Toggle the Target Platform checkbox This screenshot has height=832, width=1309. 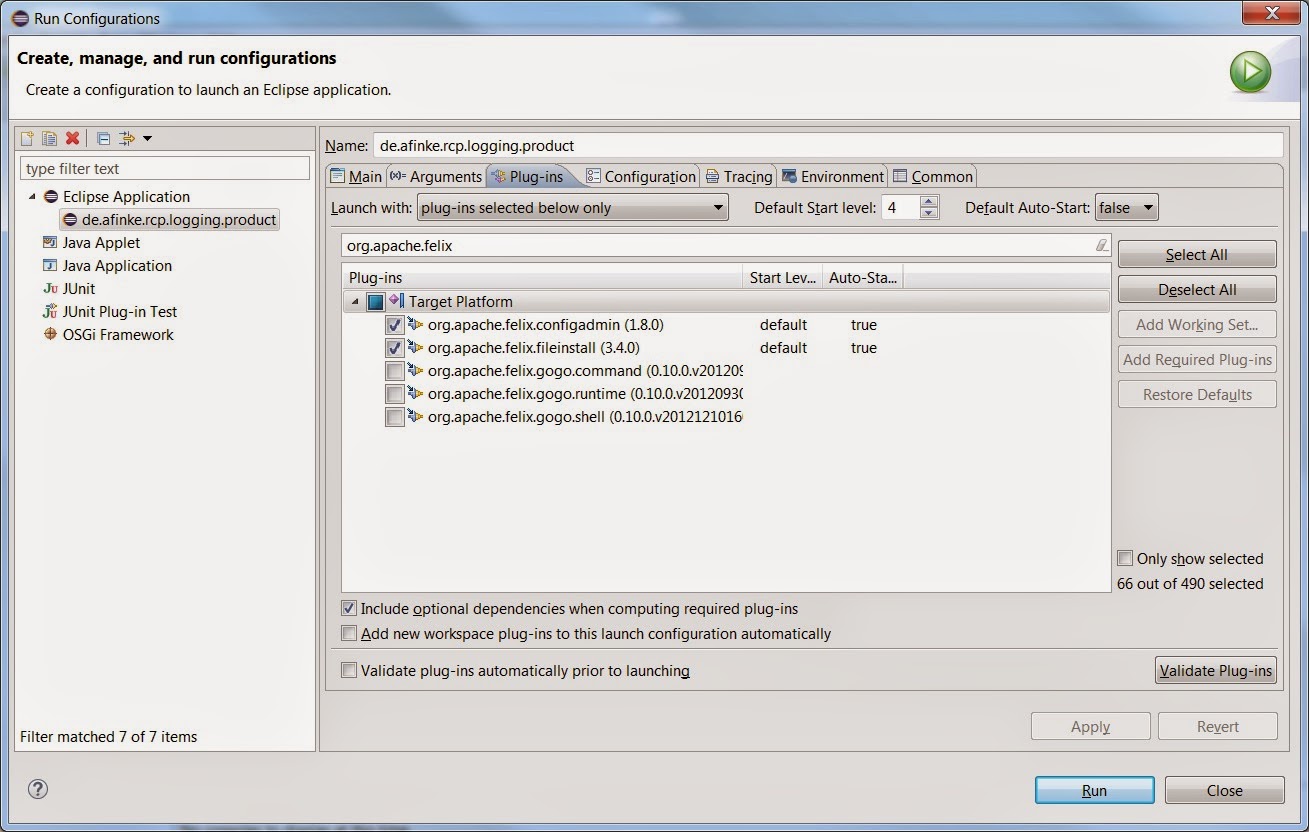pos(375,302)
